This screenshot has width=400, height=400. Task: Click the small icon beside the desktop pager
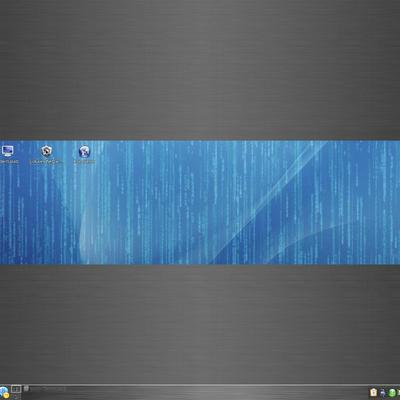click(x=26, y=388)
